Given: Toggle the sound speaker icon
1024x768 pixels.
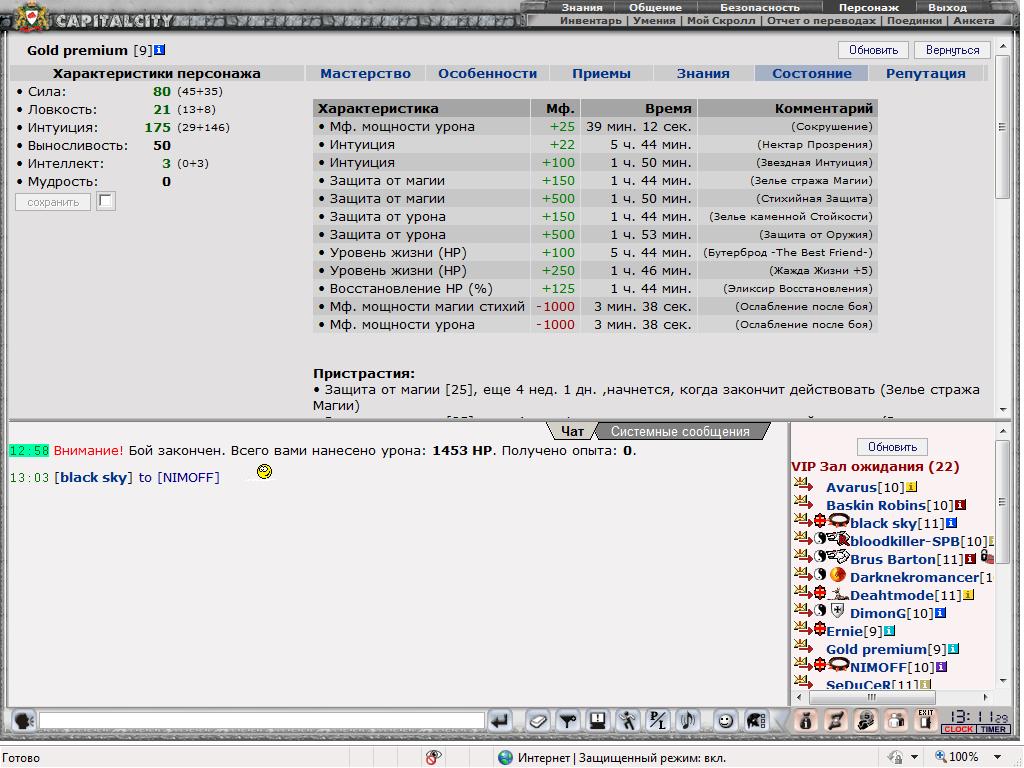Looking at the screenshot, I should (687, 721).
